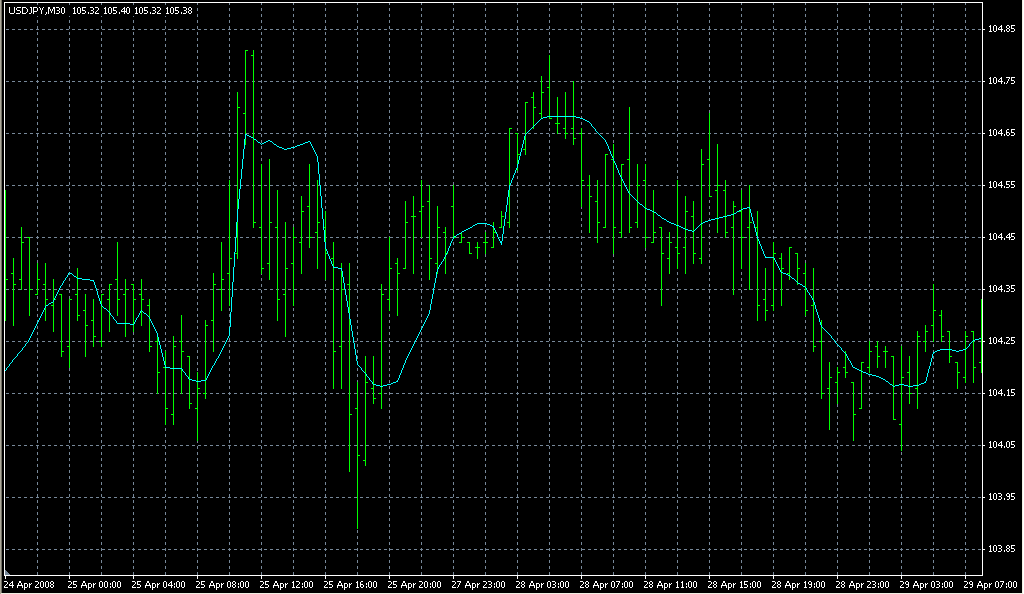The height and width of the screenshot is (594, 1024).
Task: Click the 104.75 price scale label
Action: pyautogui.click(x=1001, y=81)
